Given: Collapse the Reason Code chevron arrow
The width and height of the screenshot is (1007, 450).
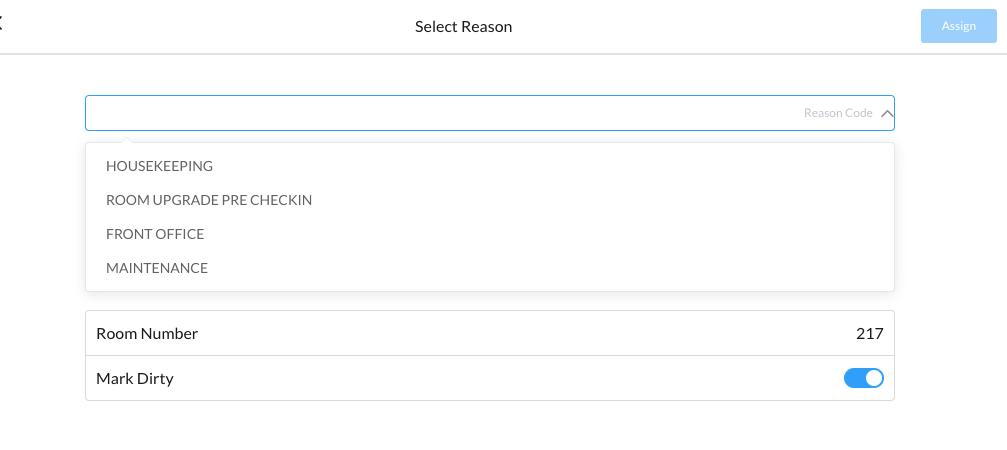Looking at the screenshot, I should pos(886,114).
